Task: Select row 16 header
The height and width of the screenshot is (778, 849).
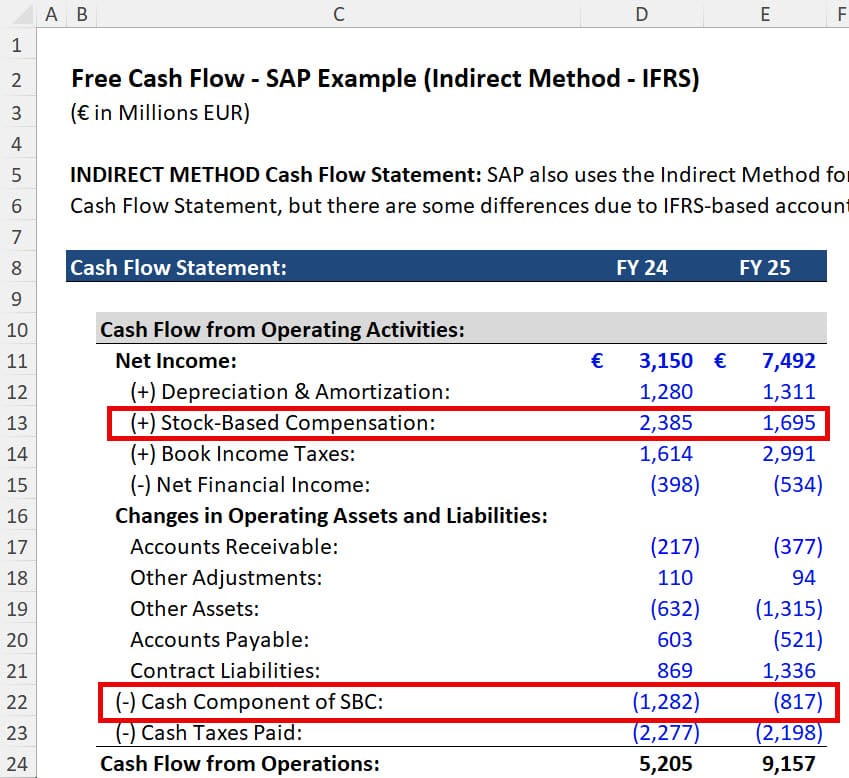Action: tap(18, 516)
